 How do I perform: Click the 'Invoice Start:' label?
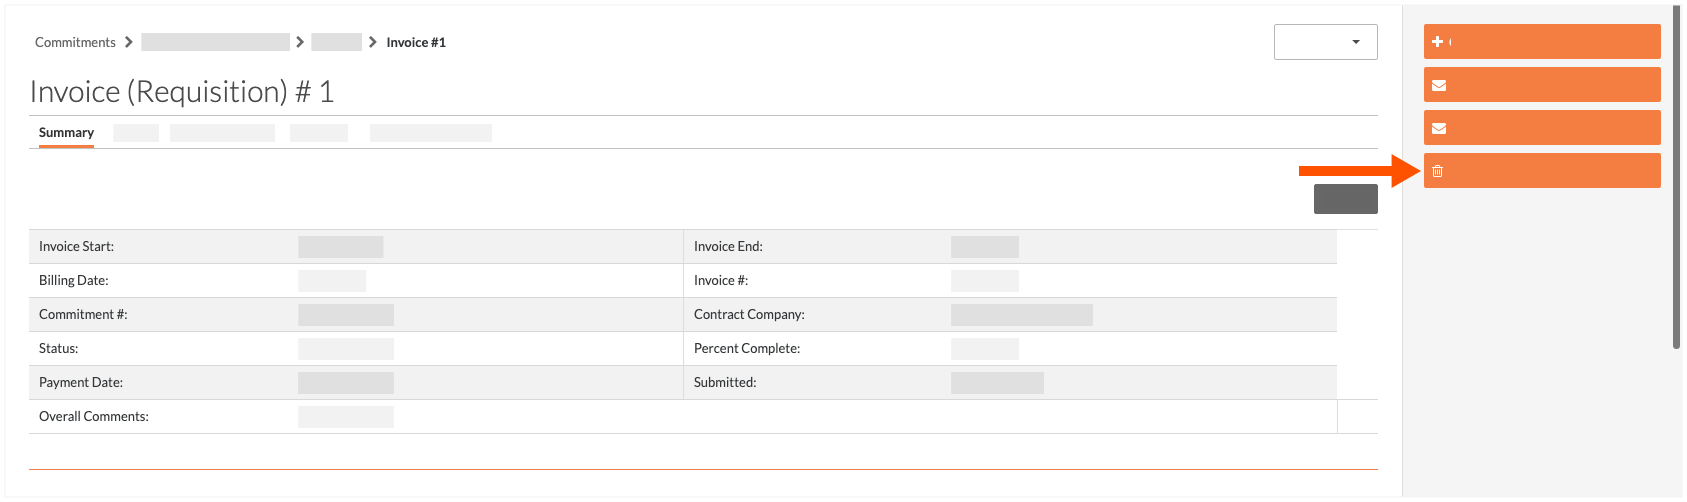click(76, 246)
